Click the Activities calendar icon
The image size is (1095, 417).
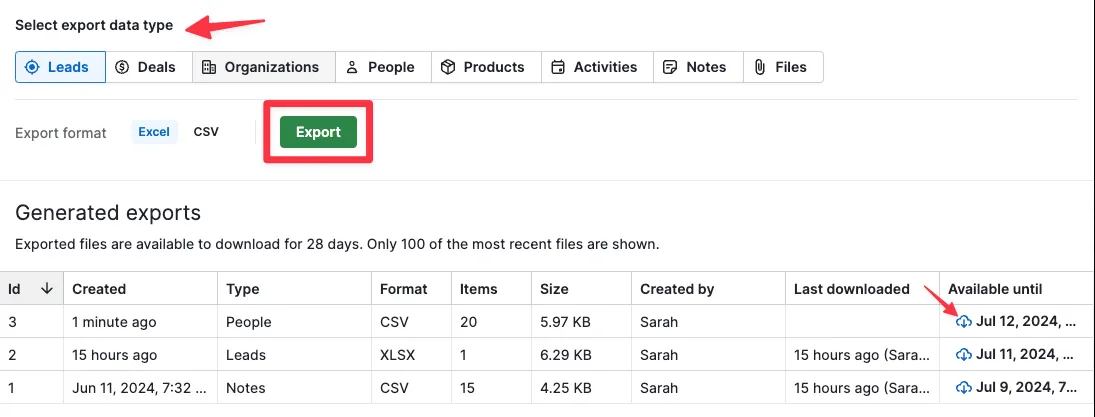tap(557, 67)
